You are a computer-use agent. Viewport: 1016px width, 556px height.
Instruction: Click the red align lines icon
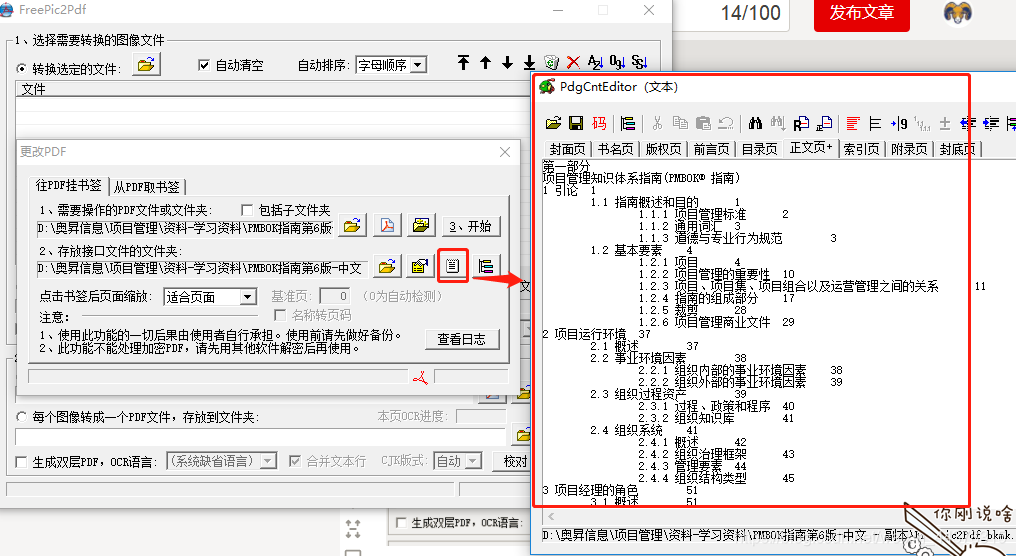[x=853, y=123]
